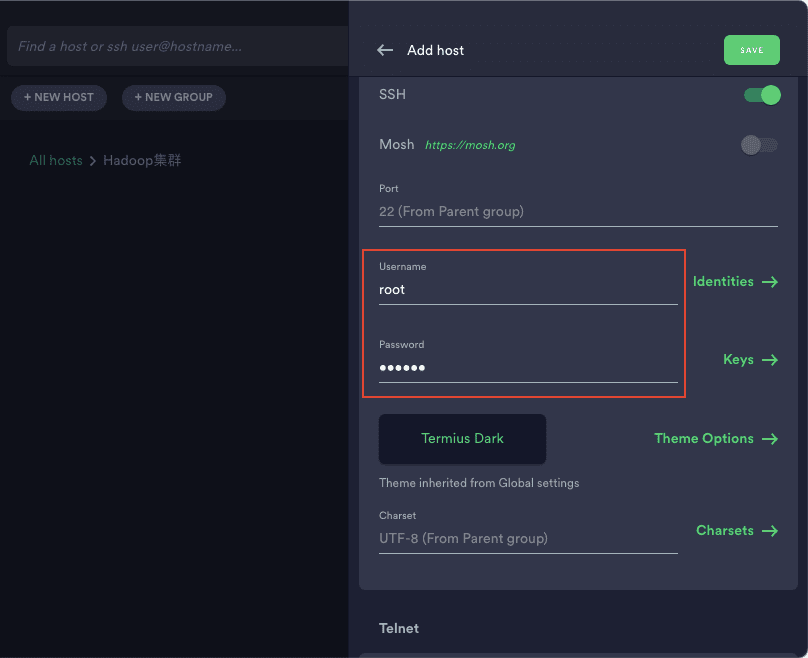The height and width of the screenshot is (658, 808).
Task: Open the Identities list
Action: click(723, 282)
